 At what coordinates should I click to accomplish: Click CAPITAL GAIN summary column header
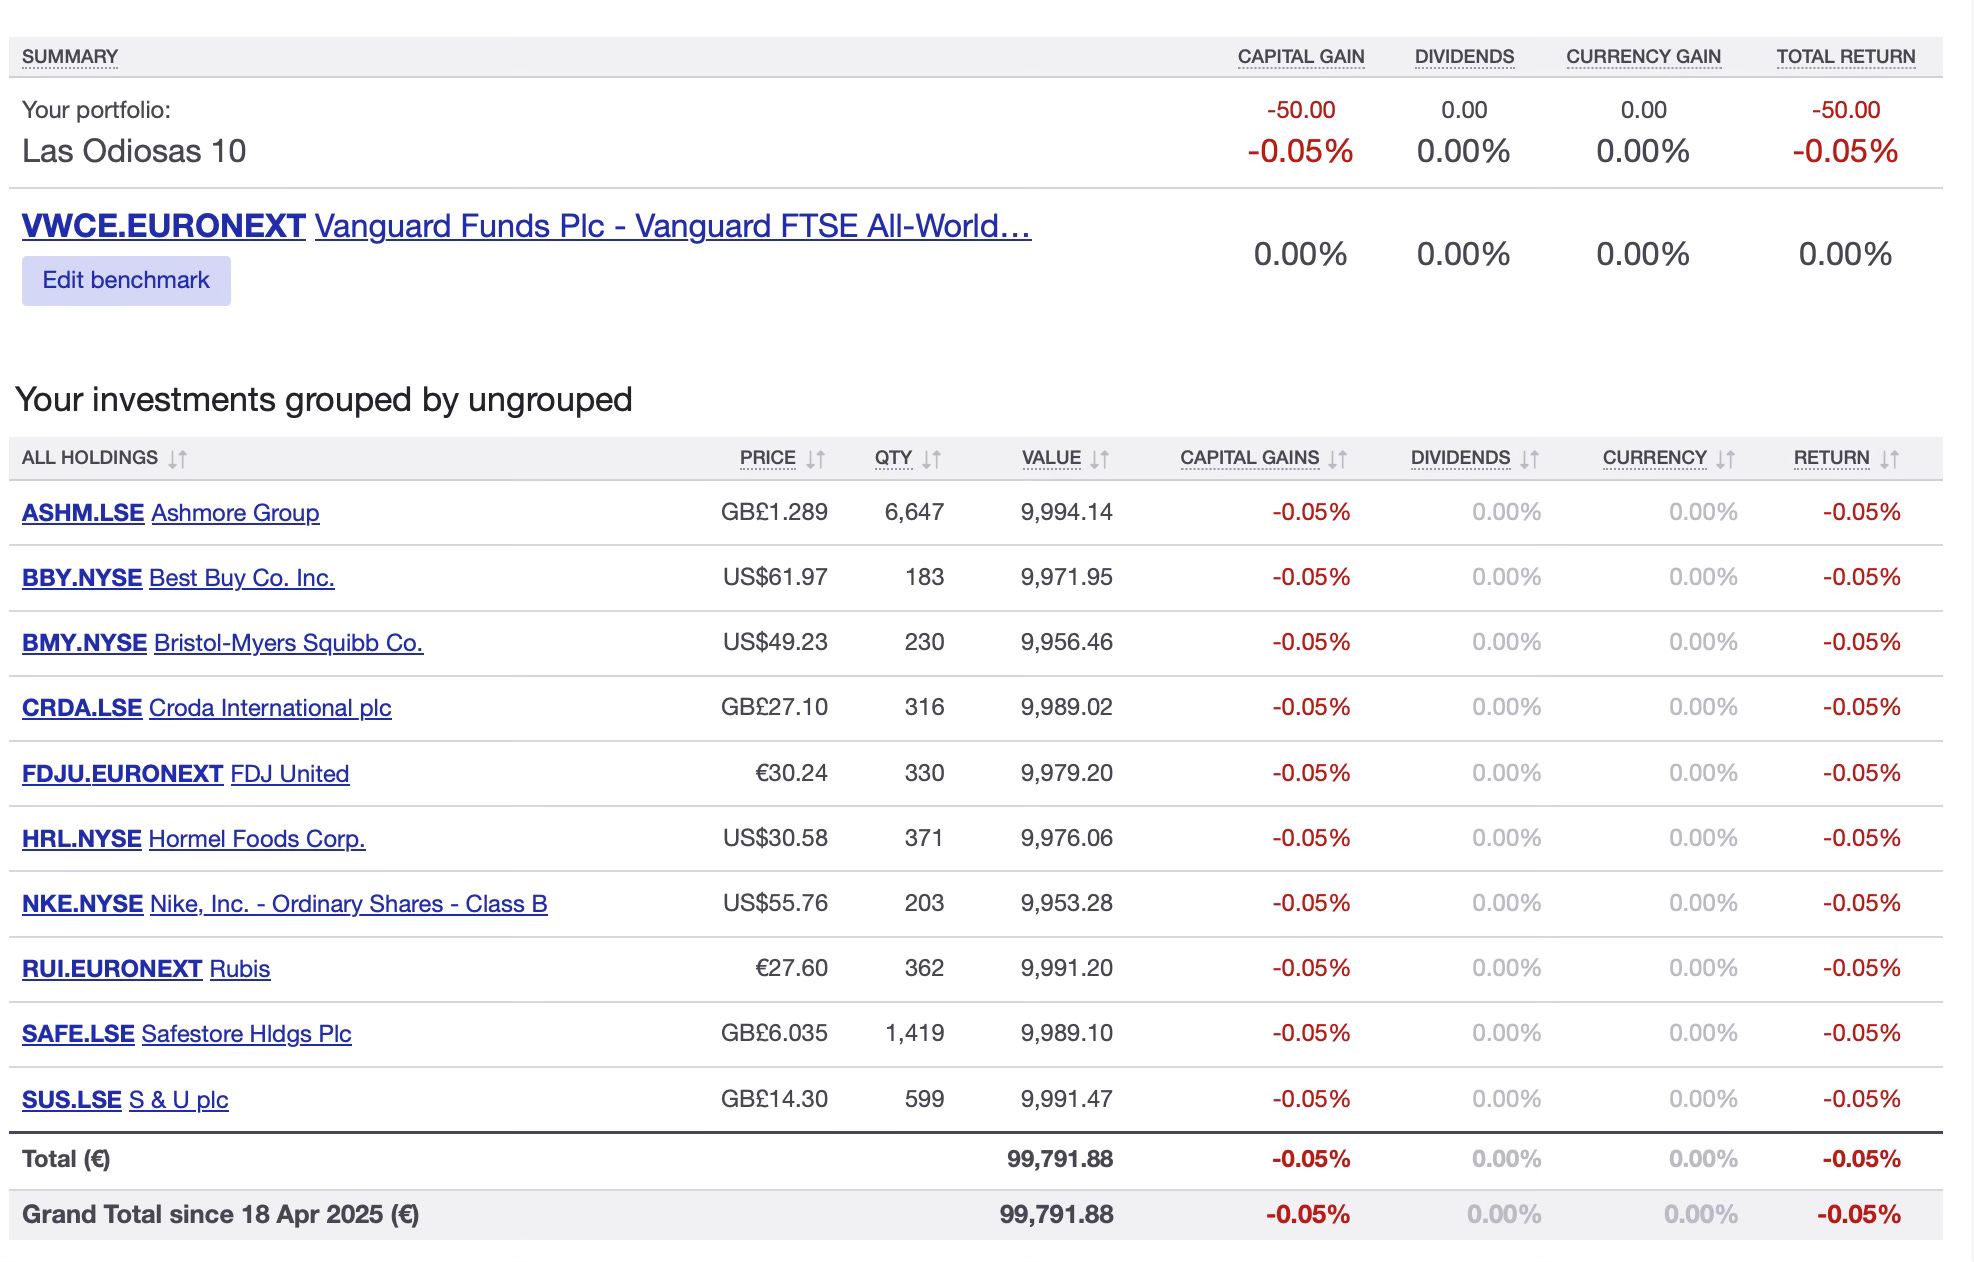point(1301,57)
